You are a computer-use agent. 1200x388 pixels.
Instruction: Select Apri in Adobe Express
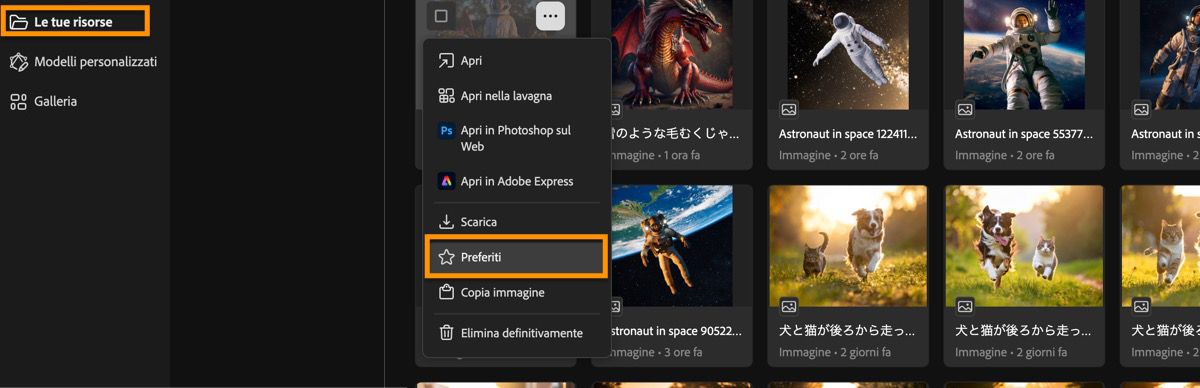click(x=517, y=181)
